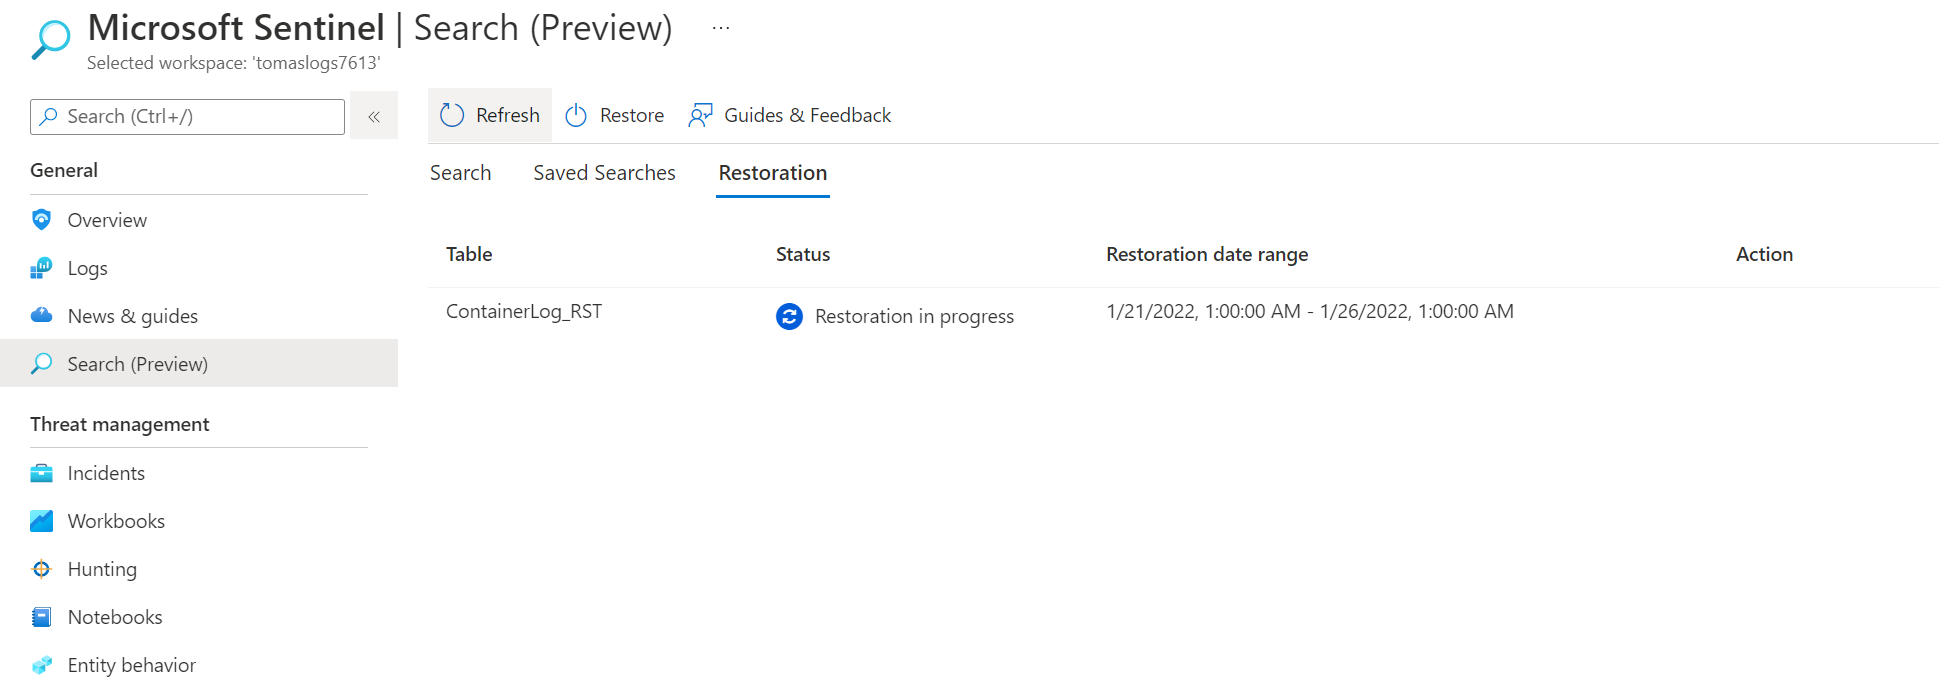Screen dimensions: 1939x685
Task: Click the Restore power icon
Action: 576,115
